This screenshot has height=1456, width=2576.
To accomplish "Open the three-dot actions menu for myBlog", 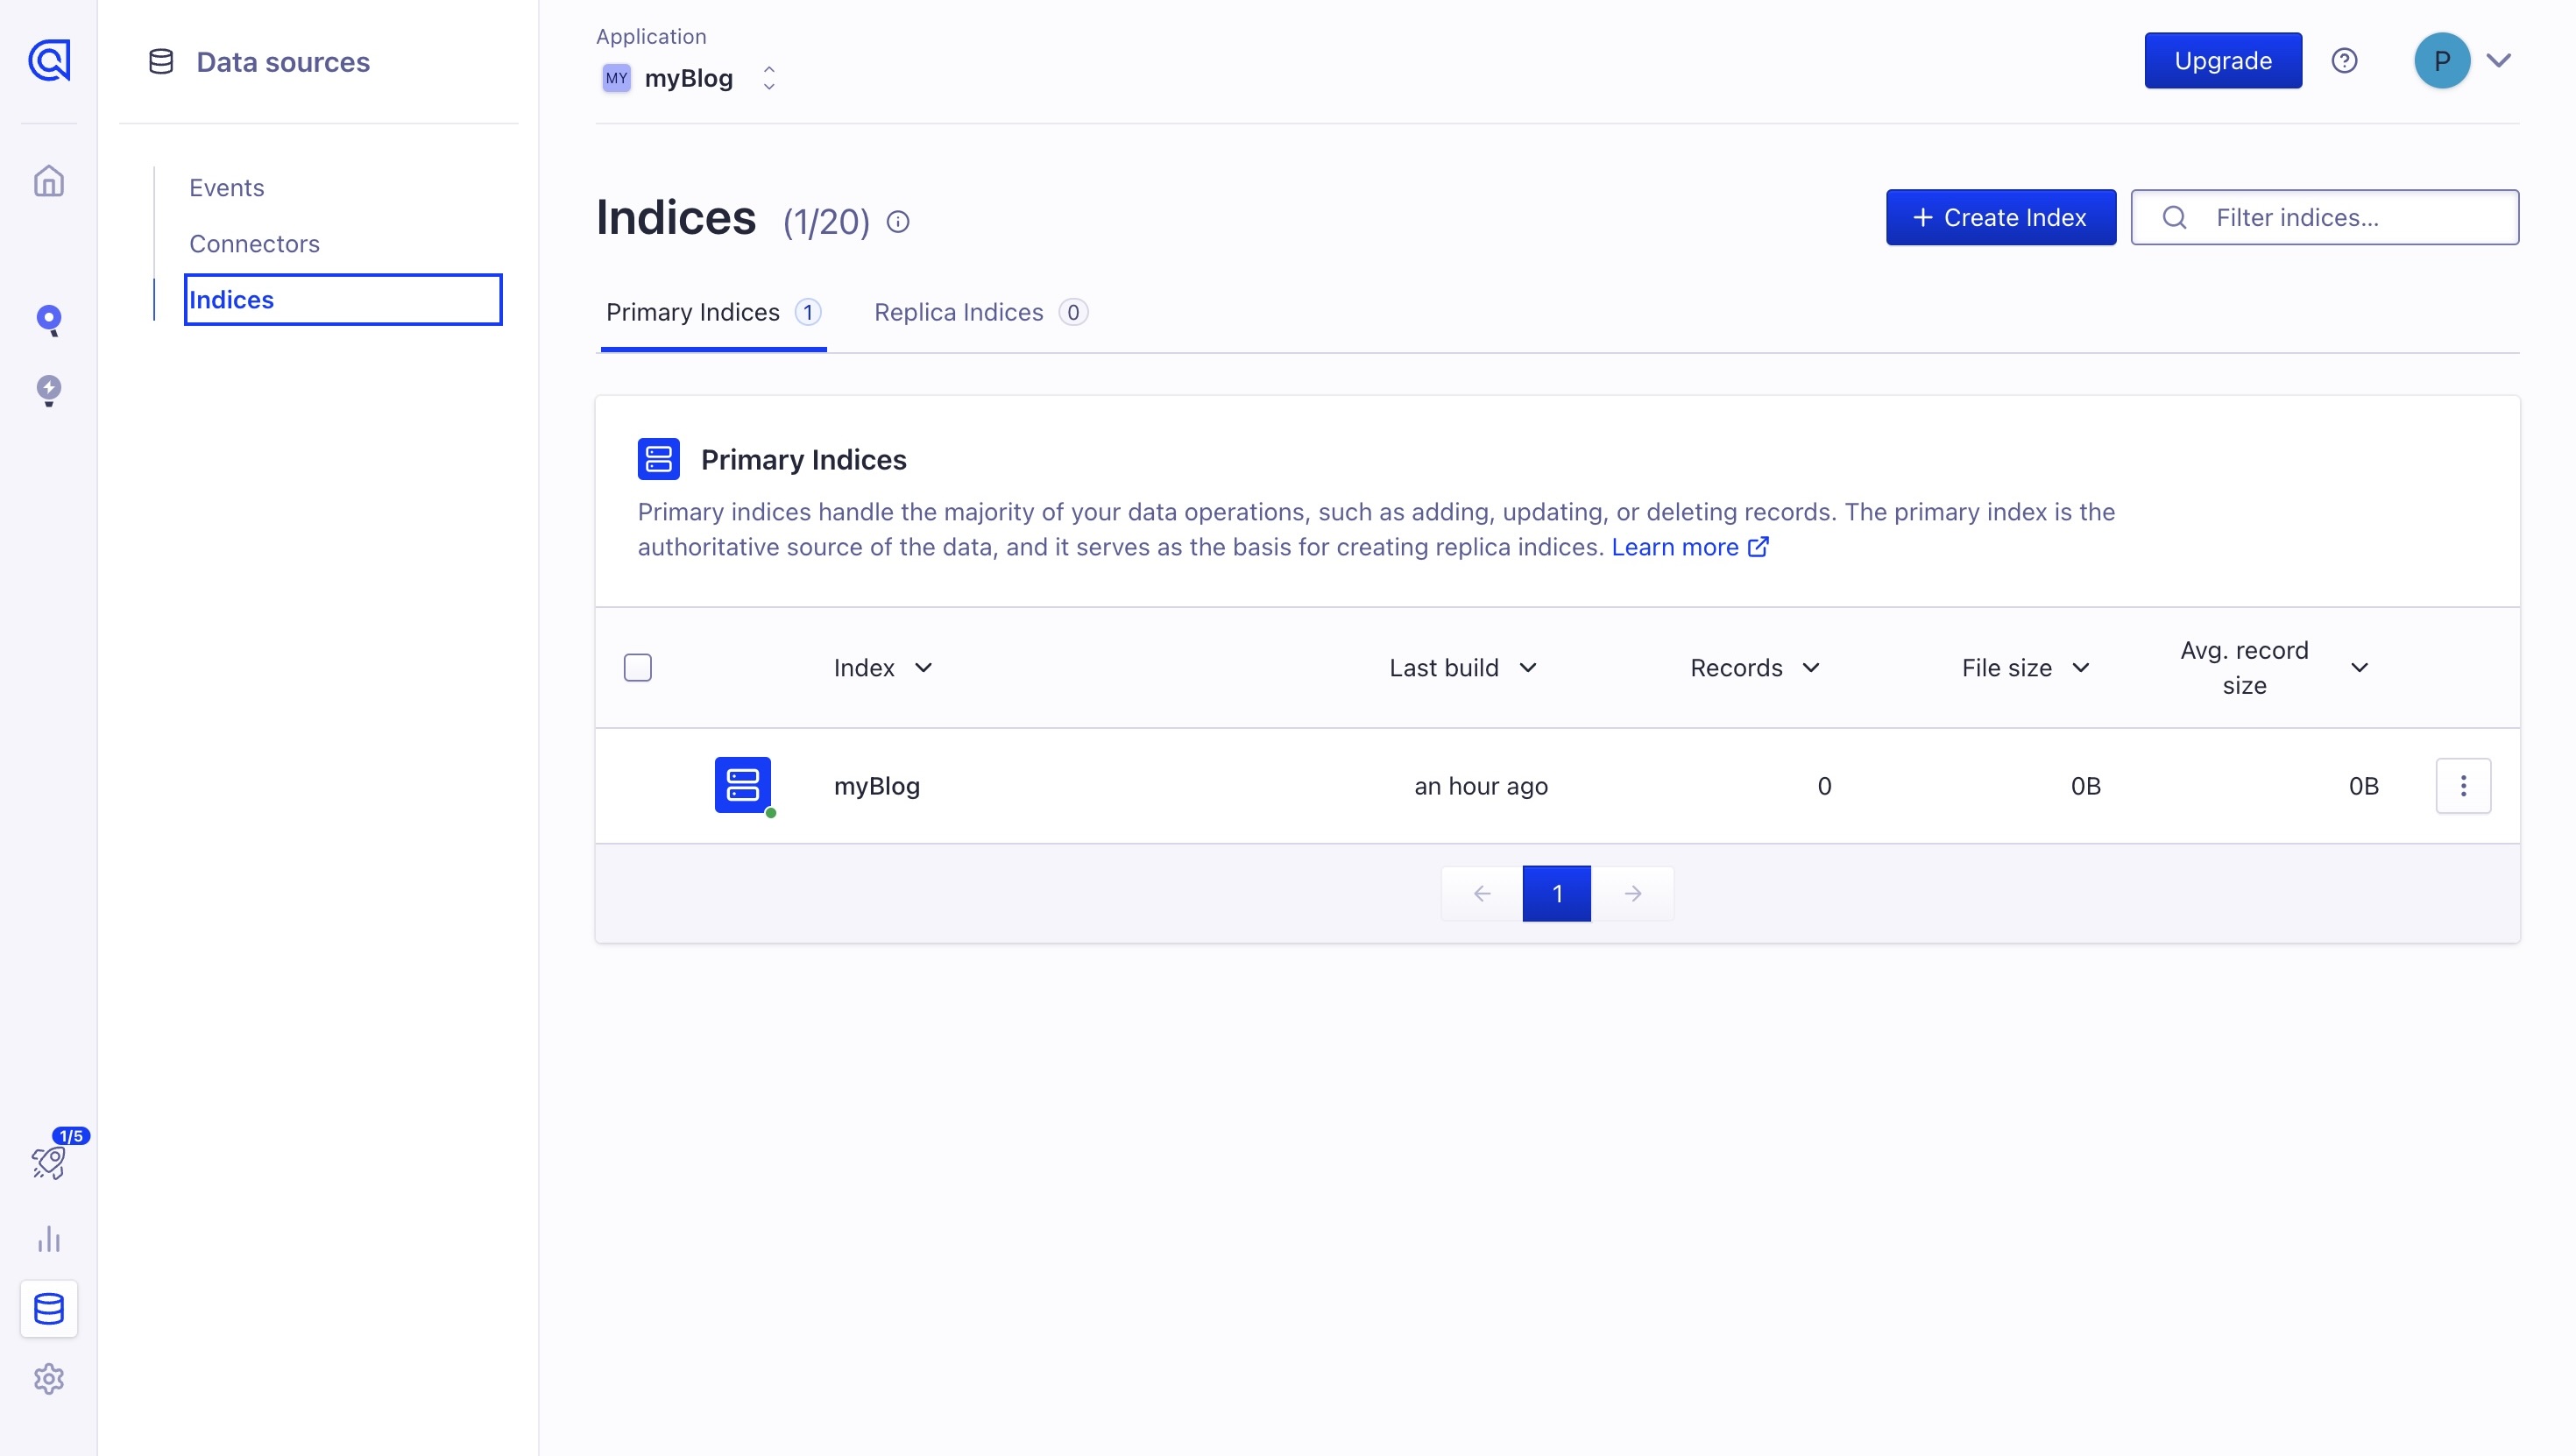I will pyautogui.click(x=2463, y=785).
